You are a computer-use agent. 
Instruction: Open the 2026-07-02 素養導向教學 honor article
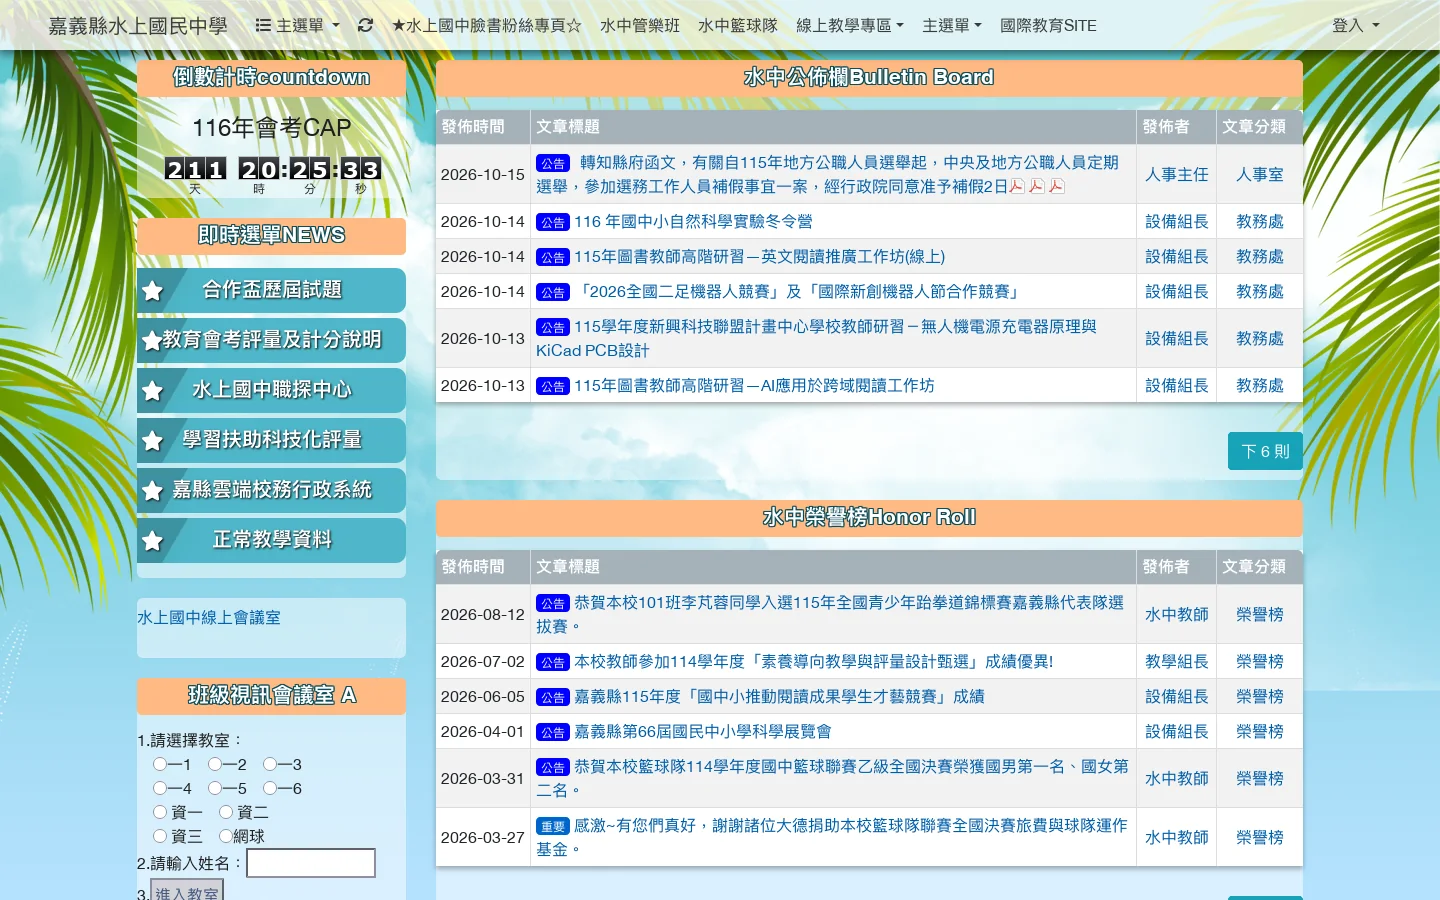coord(814,661)
